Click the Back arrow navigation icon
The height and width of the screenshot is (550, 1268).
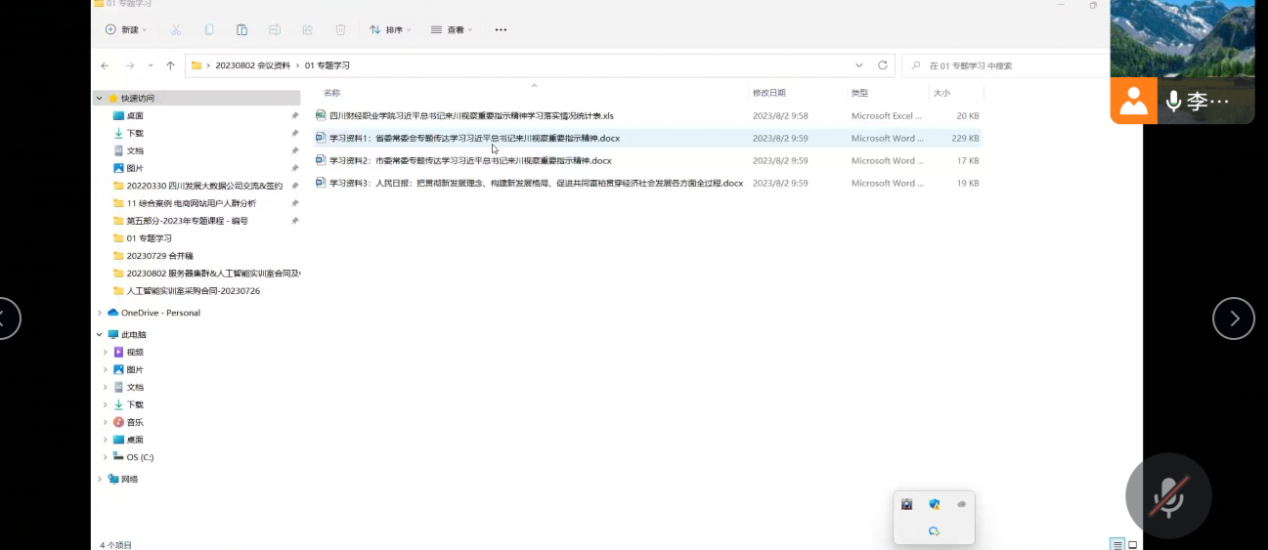coord(105,66)
